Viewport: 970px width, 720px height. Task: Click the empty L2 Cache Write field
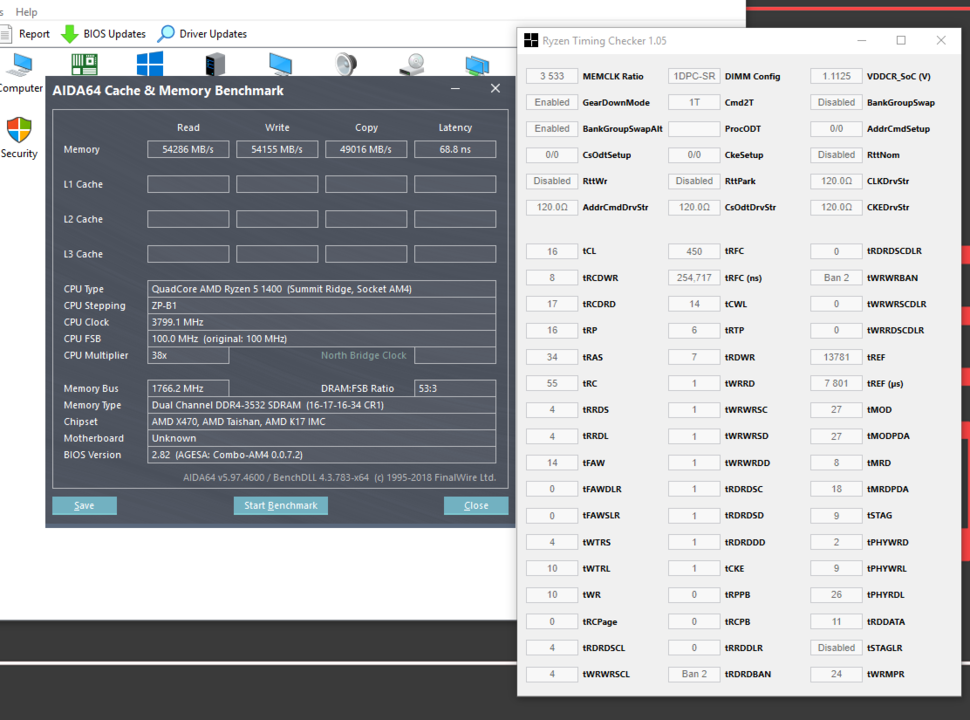(277, 219)
